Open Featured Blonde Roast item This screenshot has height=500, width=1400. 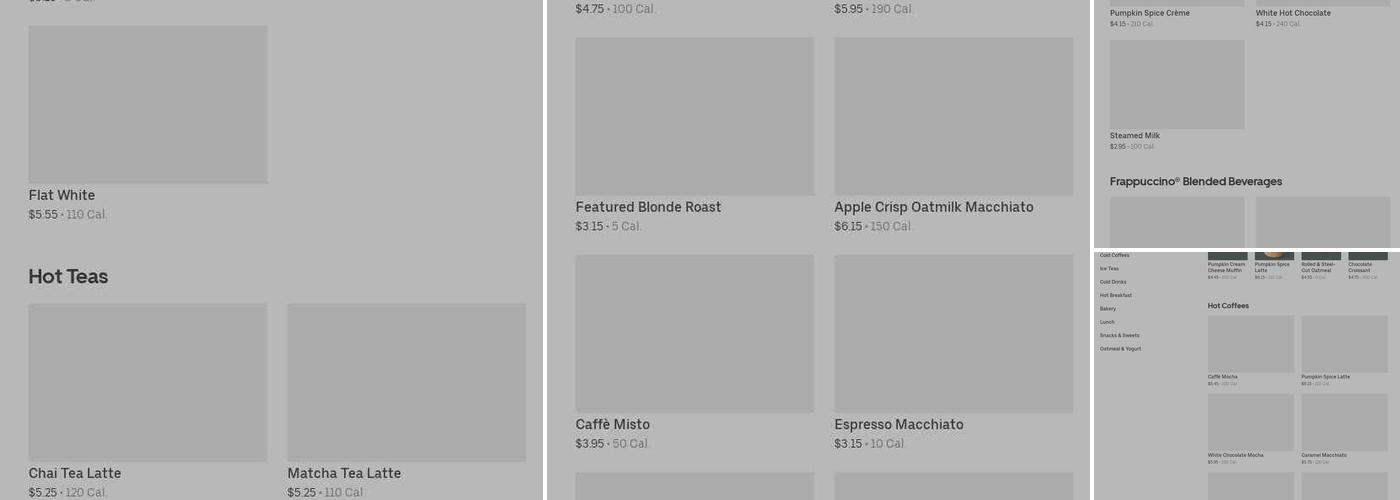tap(694, 117)
